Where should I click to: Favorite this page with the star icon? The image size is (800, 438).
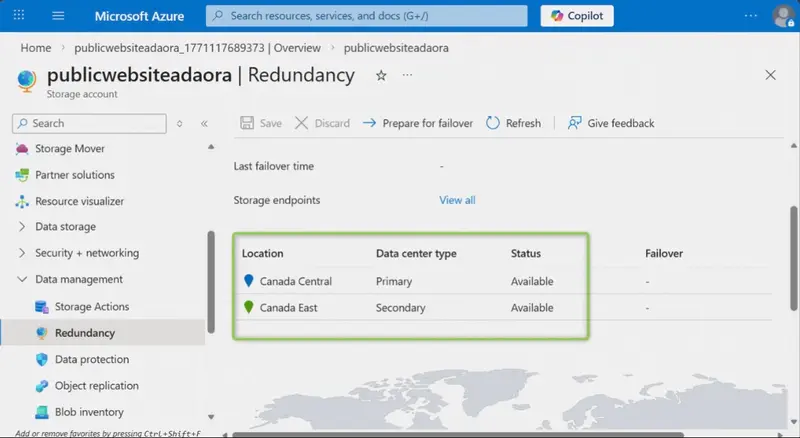(381, 76)
